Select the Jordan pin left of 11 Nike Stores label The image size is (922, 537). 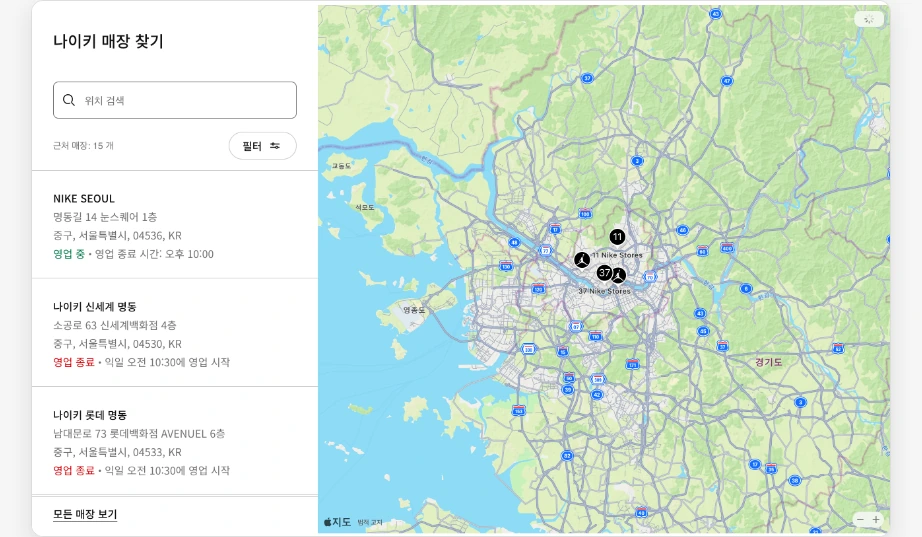(x=582, y=260)
